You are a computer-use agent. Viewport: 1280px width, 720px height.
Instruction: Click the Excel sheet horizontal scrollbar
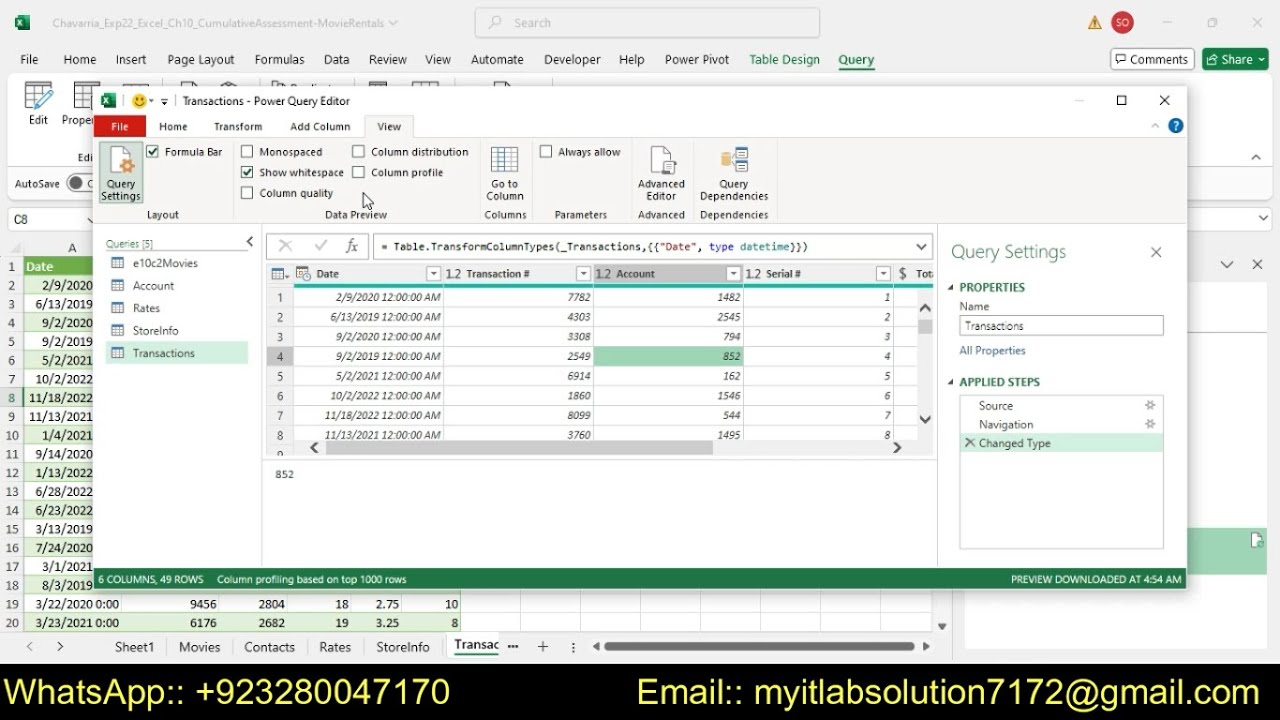point(758,647)
